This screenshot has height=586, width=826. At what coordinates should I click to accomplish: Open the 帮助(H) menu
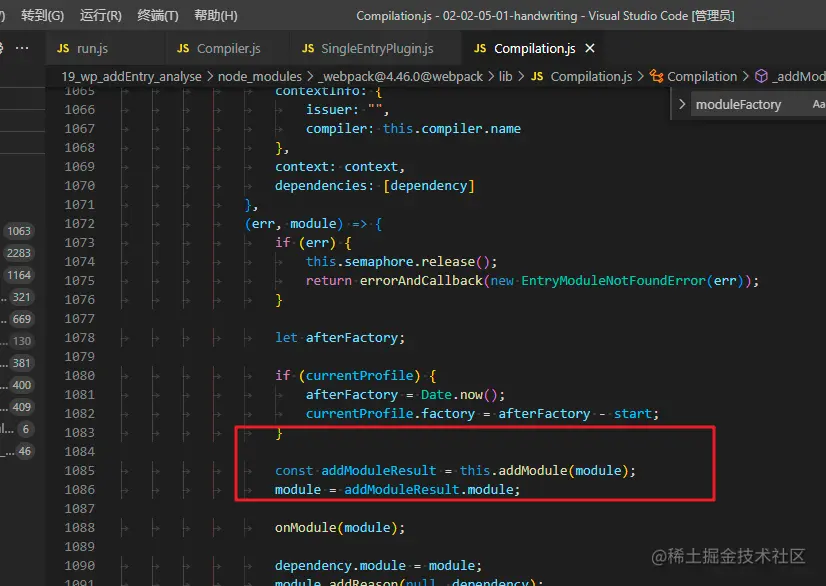(x=215, y=16)
